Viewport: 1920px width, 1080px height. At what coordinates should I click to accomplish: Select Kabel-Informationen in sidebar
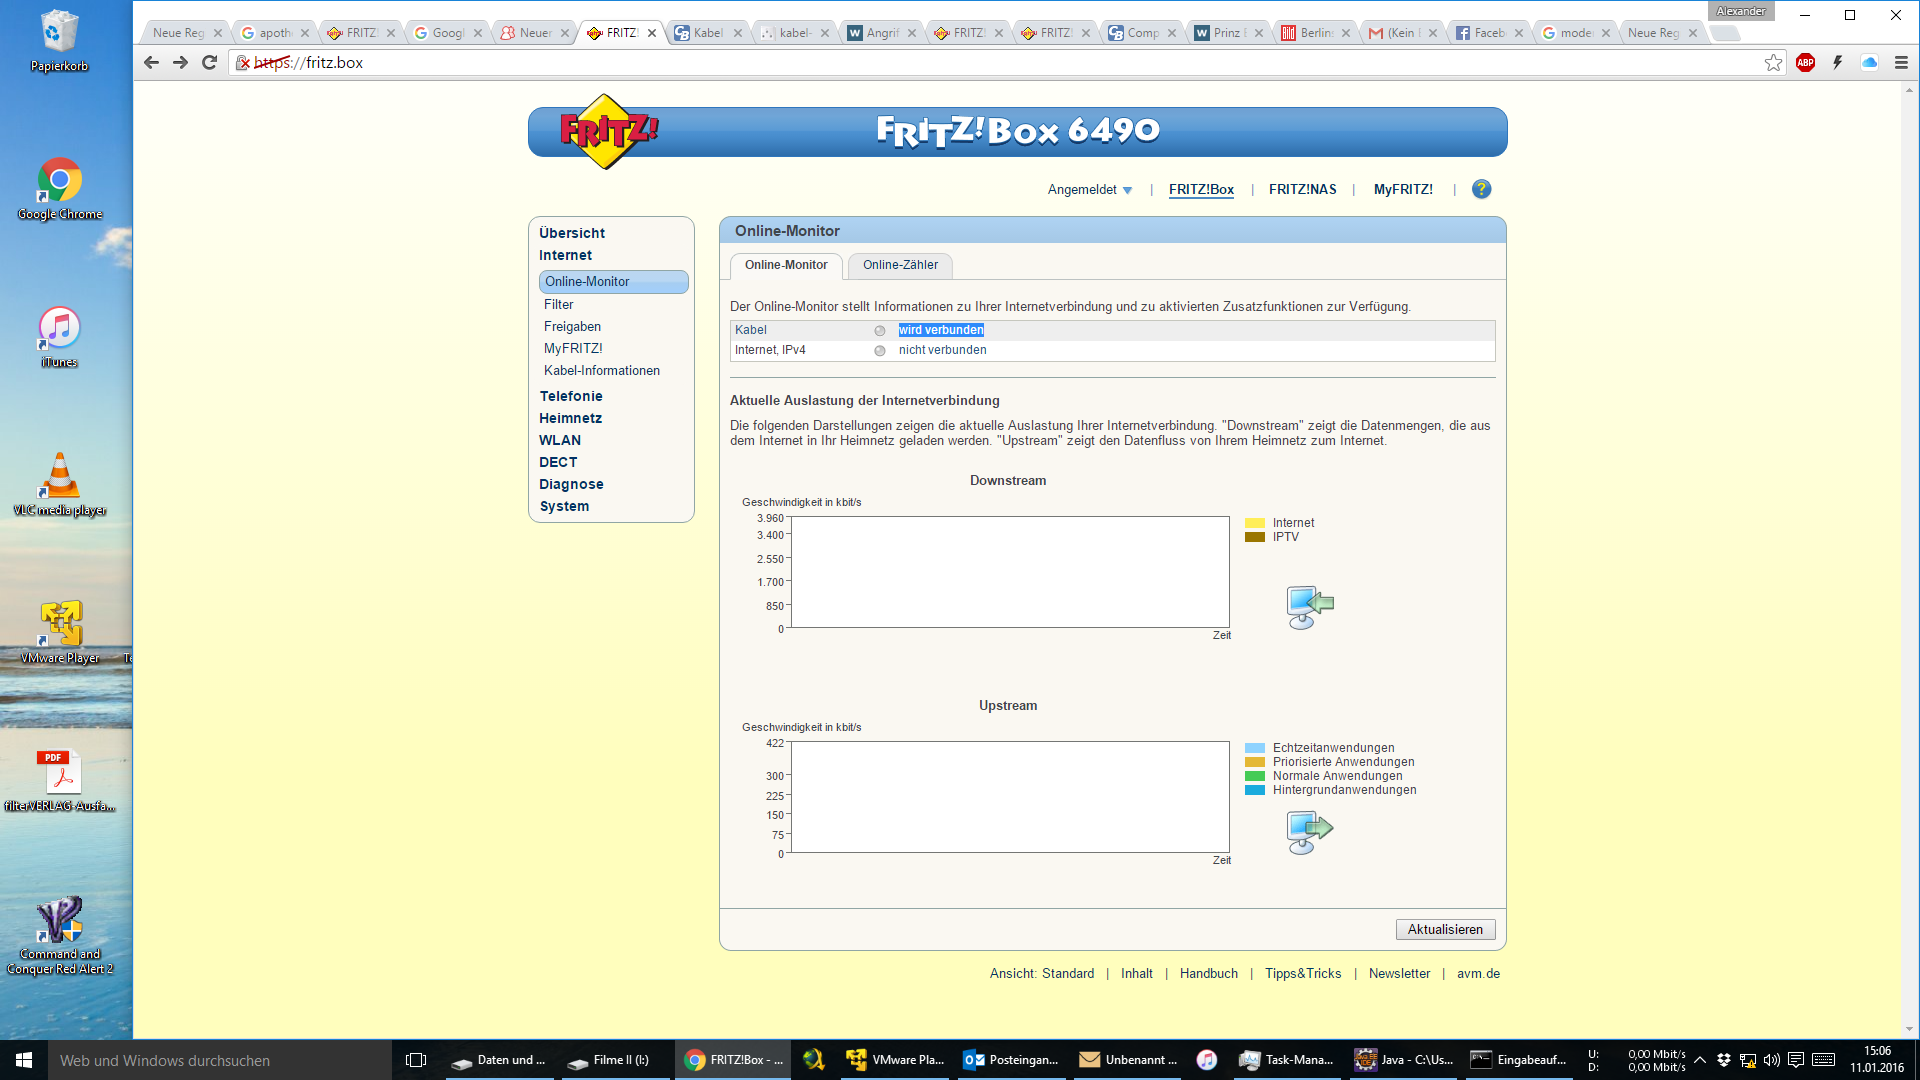click(x=601, y=371)
